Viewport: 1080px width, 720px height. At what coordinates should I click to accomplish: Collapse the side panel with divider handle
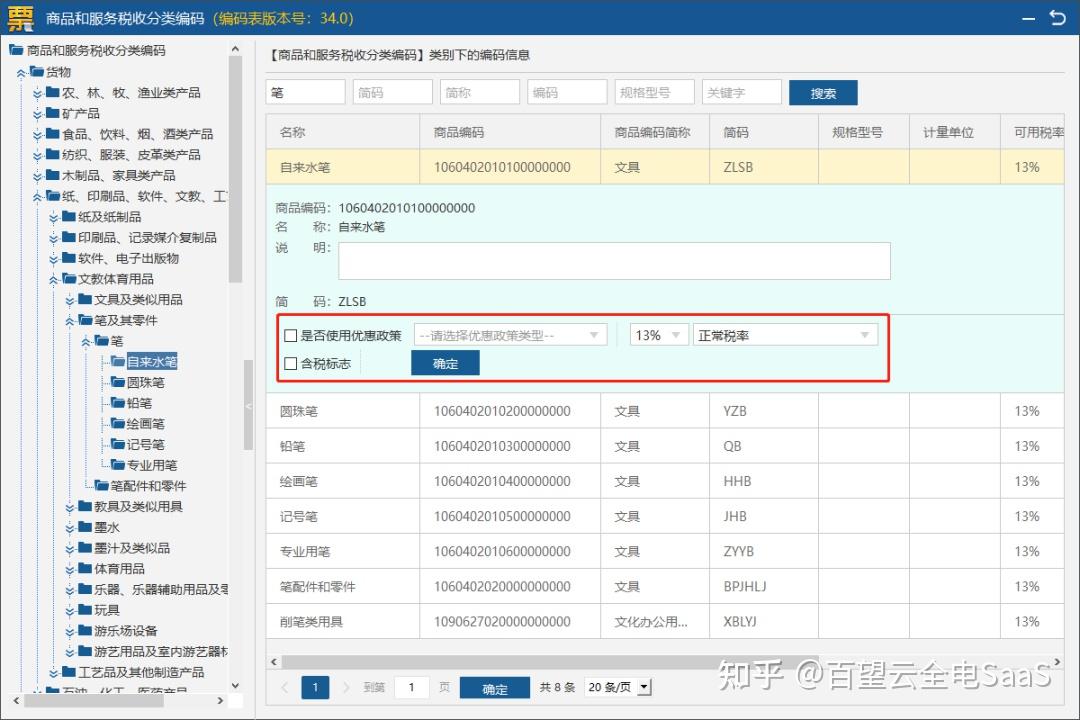click(249, 407)
